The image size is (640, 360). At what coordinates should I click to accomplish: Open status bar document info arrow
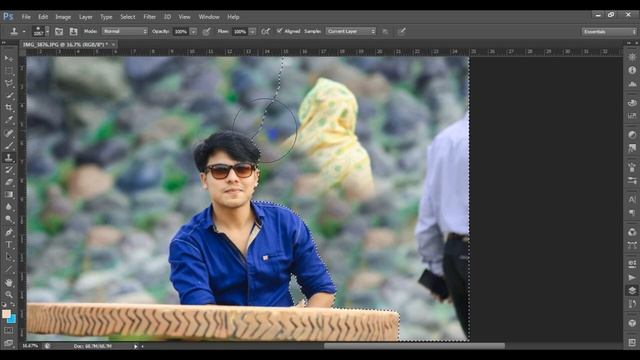click(136, 346)
